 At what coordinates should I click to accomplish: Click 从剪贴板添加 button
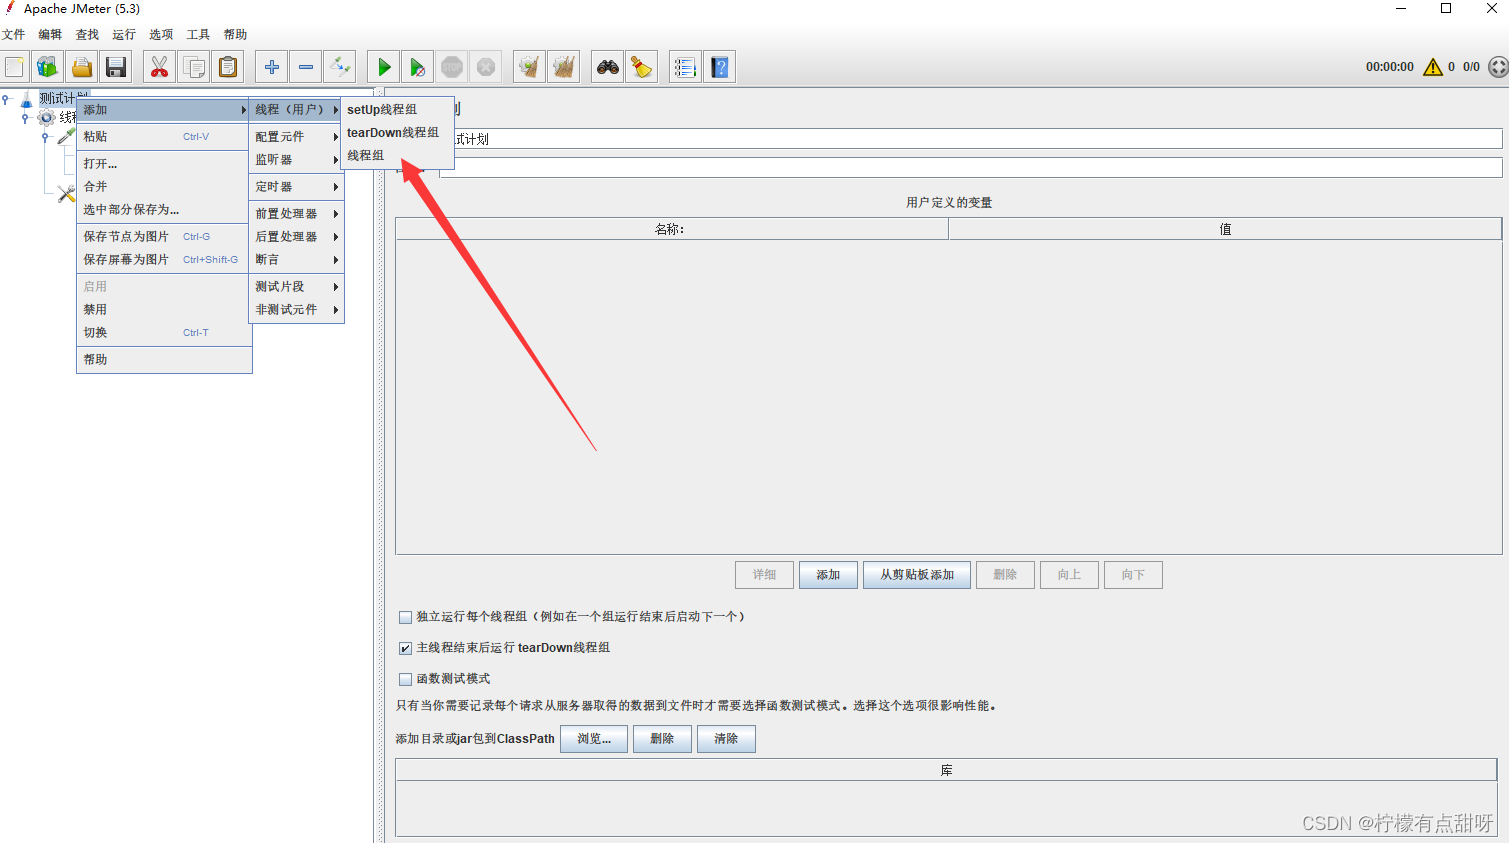(917, 575)
